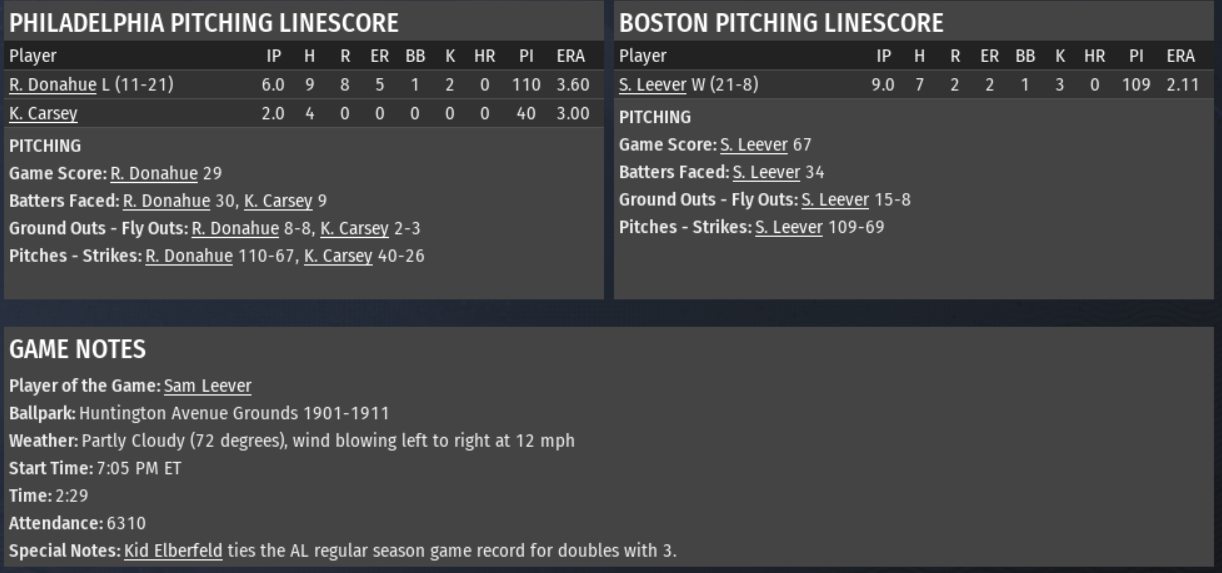Click ERA column header in Philadelphia table
Image resolution: width=1222 pixels, height=573 pixels.
[570, 56]
